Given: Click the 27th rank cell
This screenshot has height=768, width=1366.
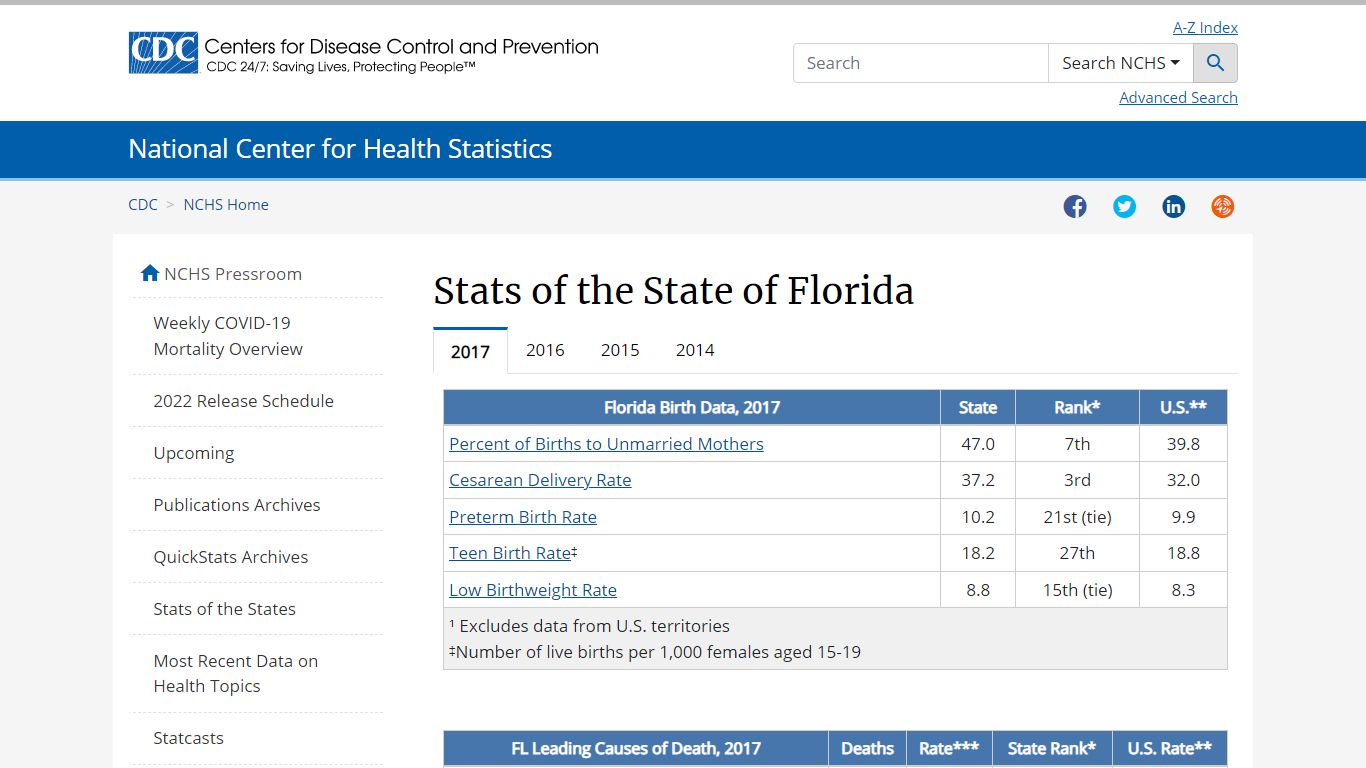Looking at the screenshot, I should (1077, 553).
